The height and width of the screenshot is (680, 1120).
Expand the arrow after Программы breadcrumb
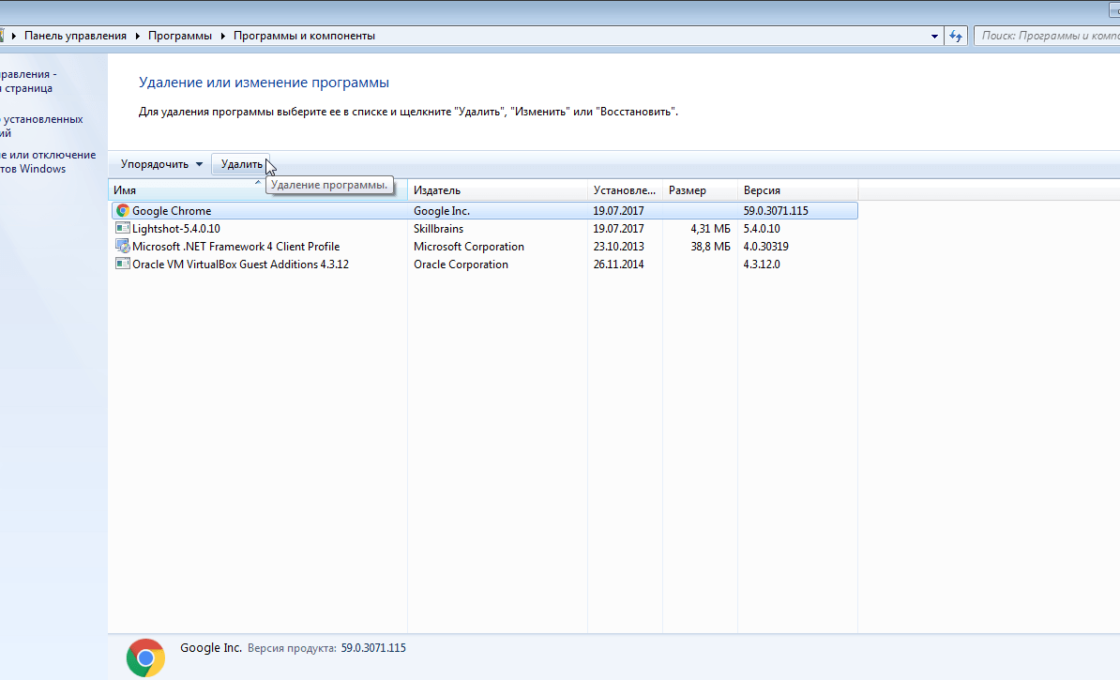223,36
